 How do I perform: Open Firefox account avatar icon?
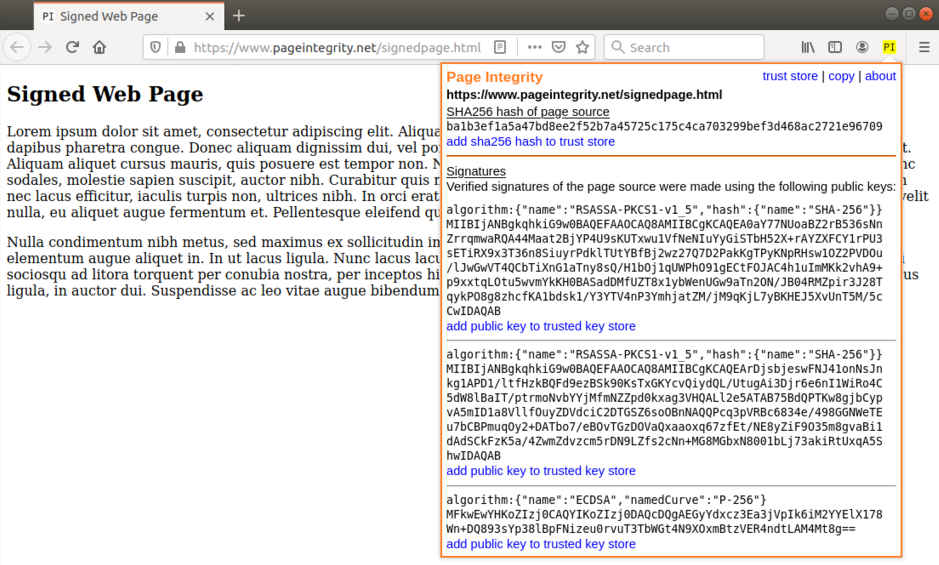[862, 47]
